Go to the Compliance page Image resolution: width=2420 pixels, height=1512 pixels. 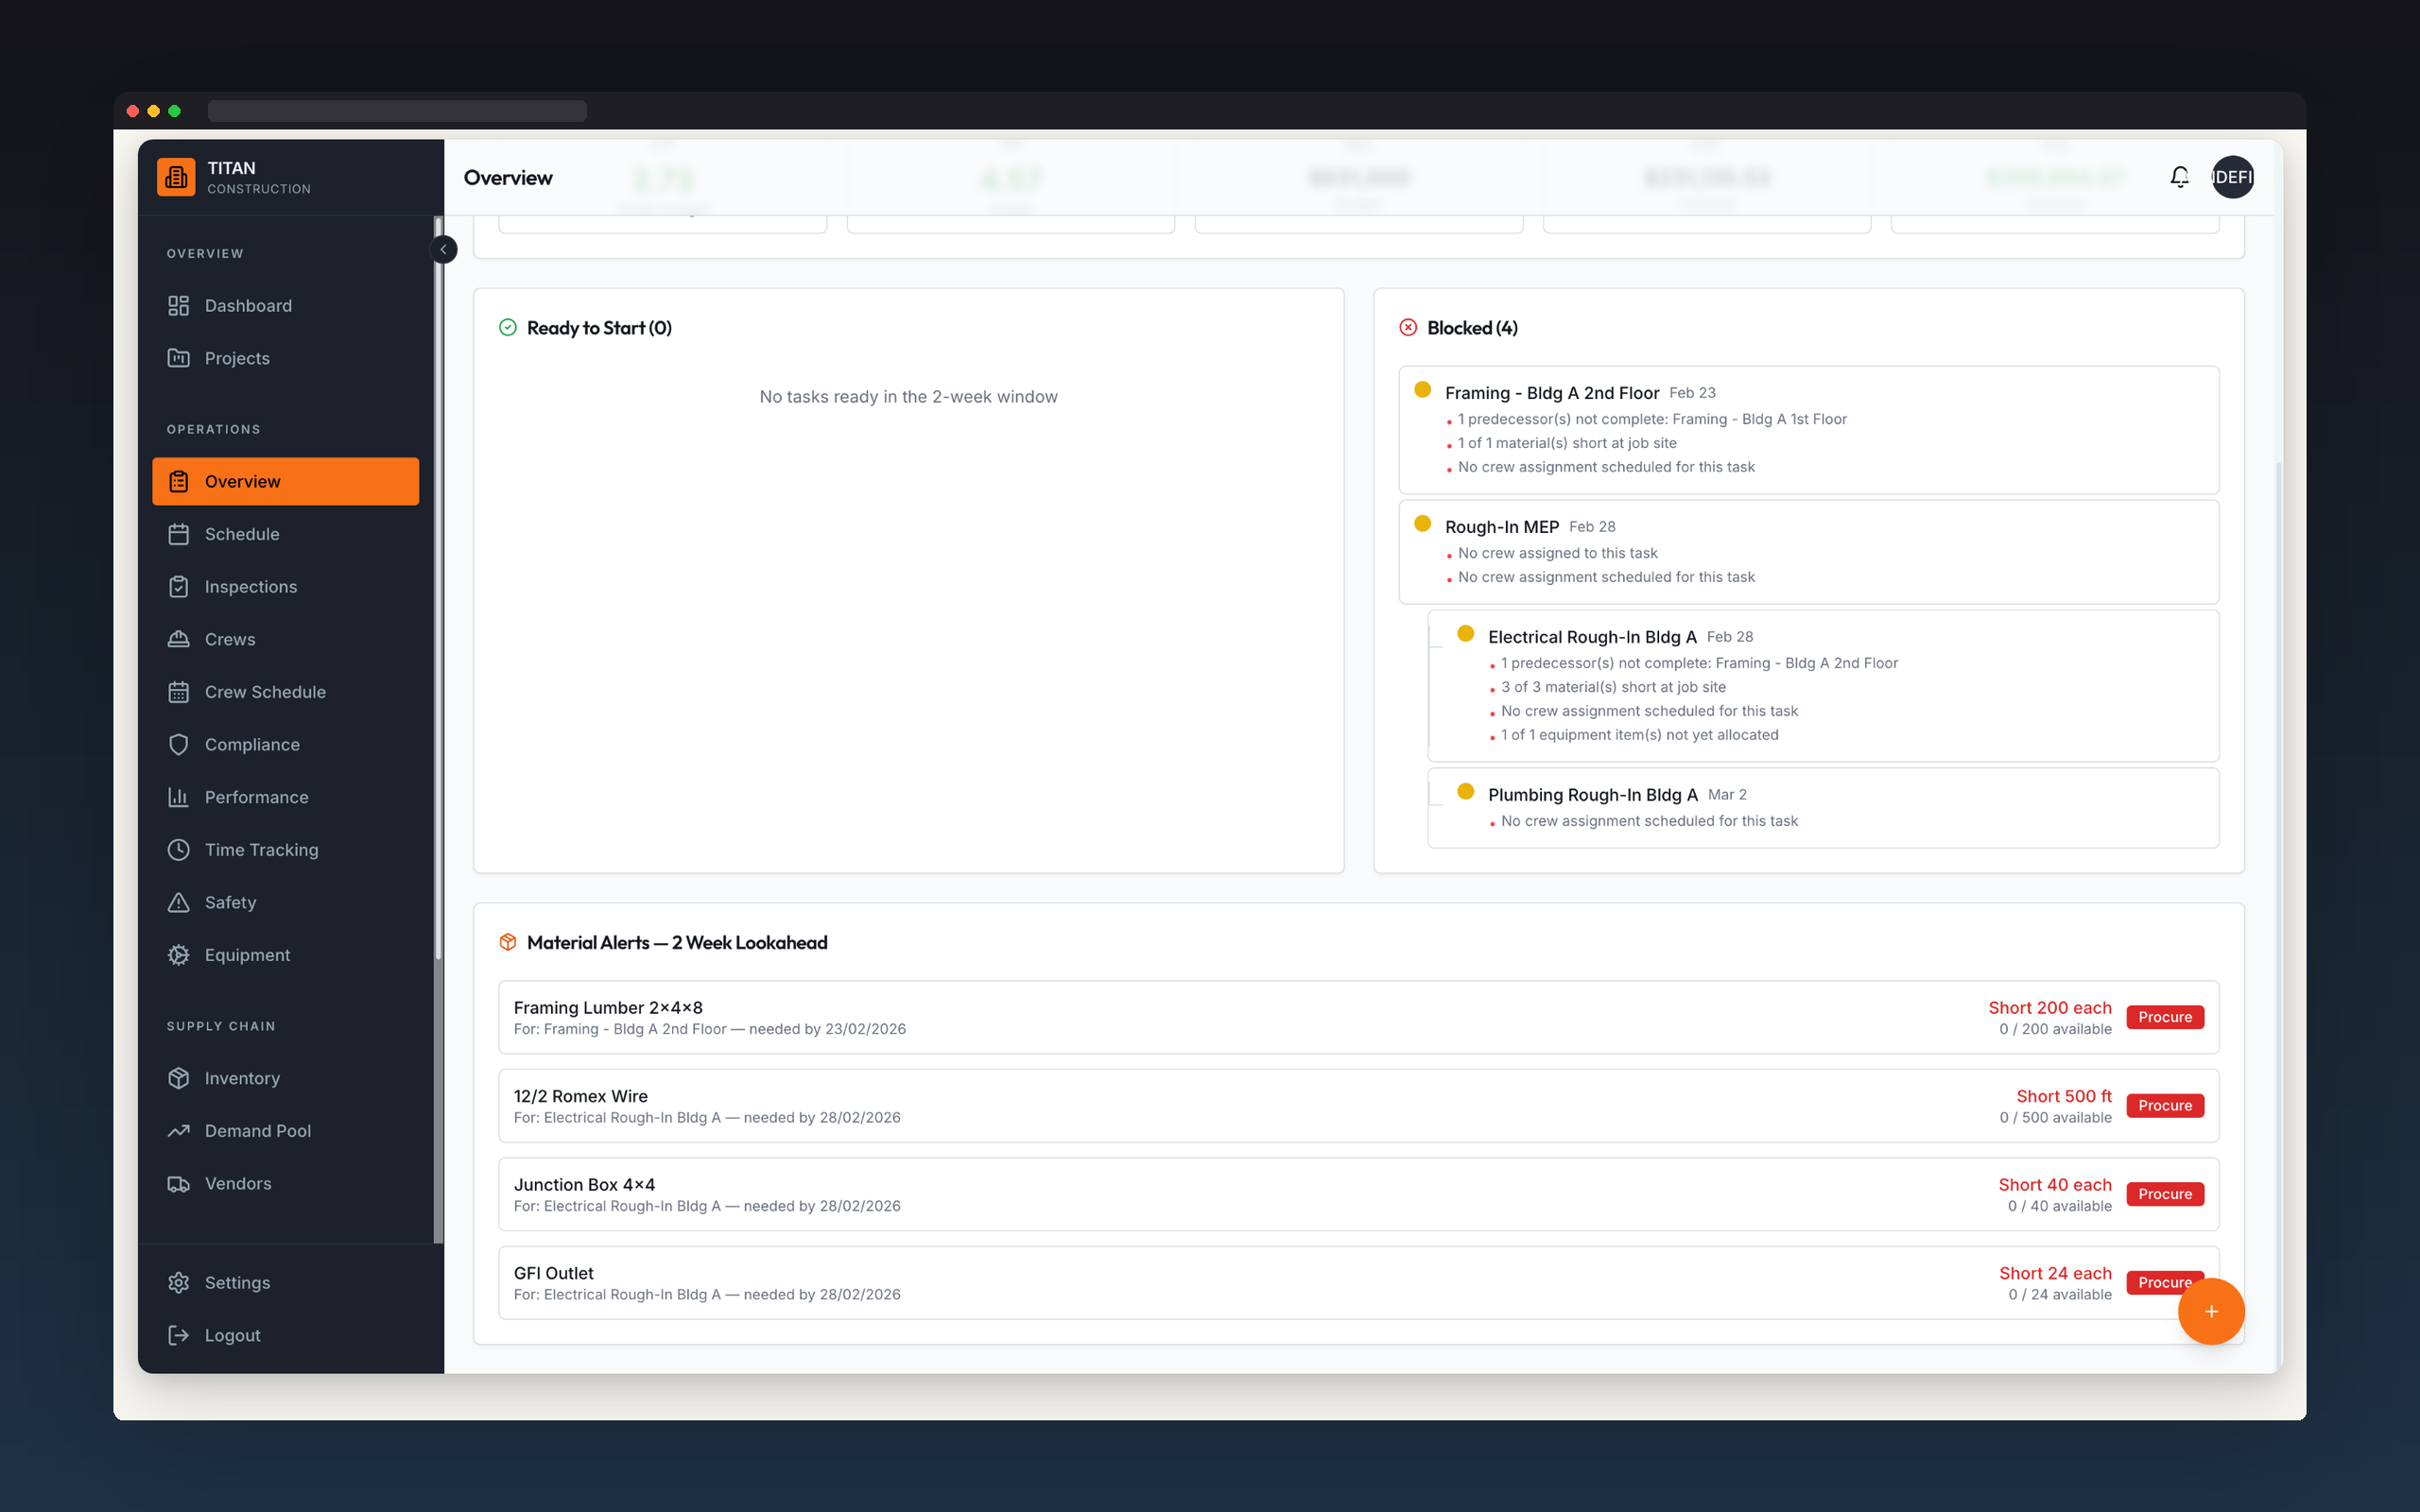(285, 745)
